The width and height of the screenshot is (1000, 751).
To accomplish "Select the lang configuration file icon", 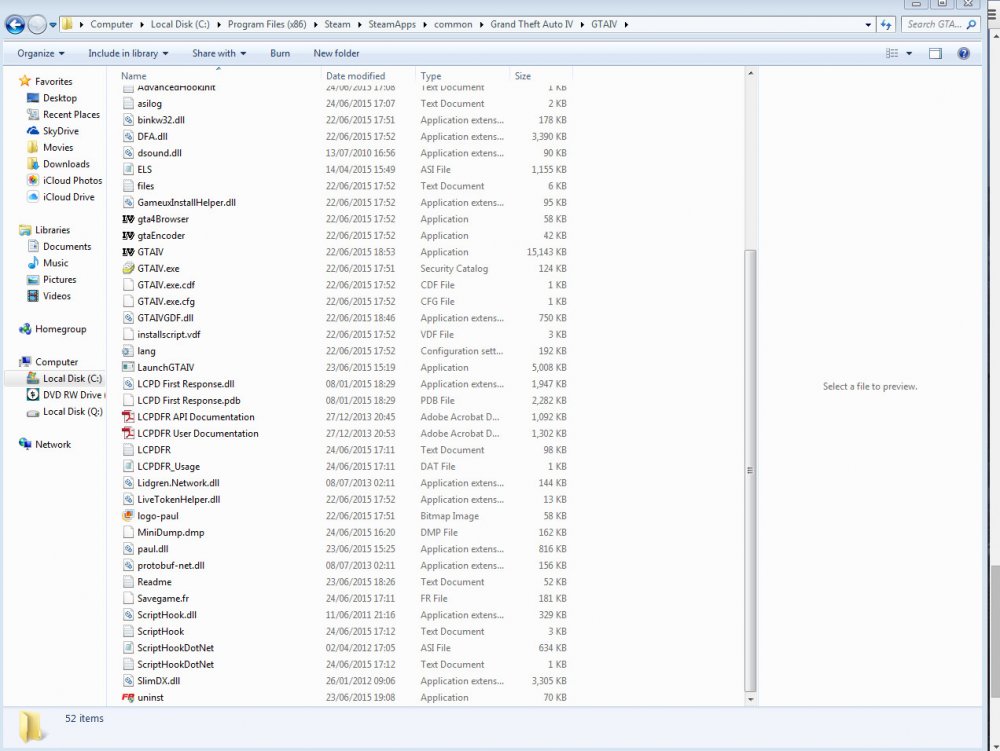I will point(128,351).
